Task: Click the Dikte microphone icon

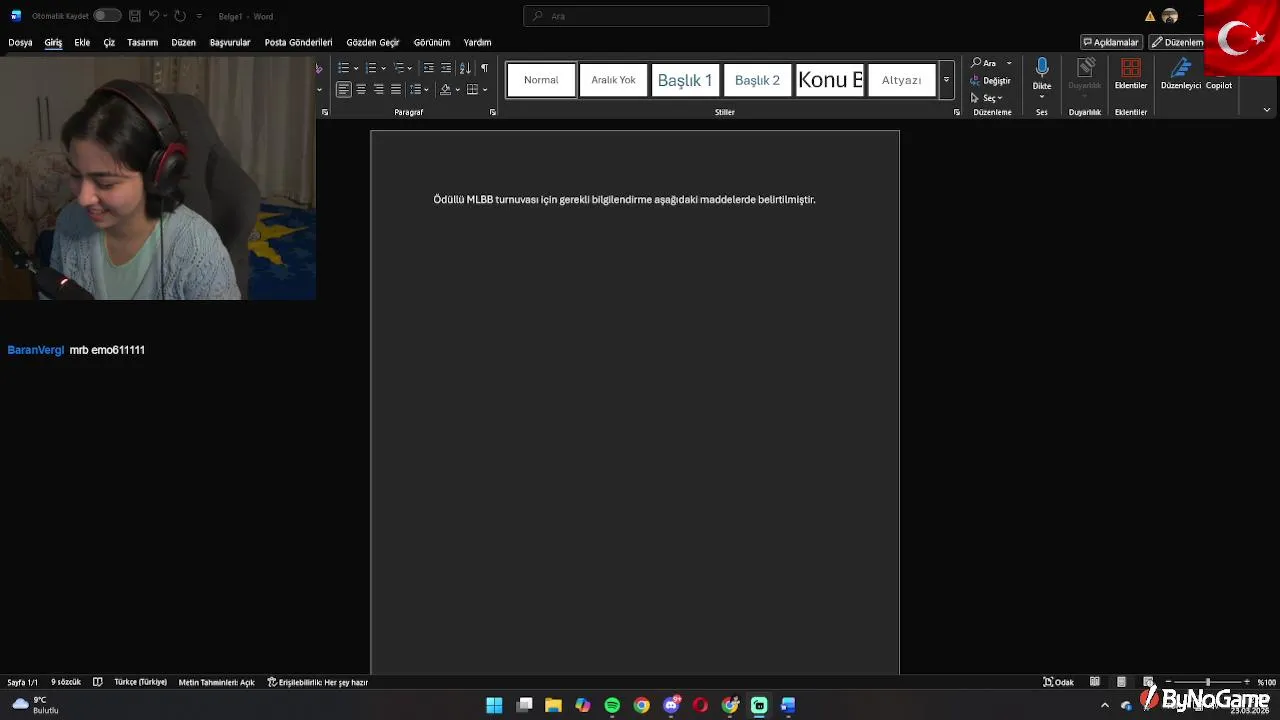Action: point(1042,68)
